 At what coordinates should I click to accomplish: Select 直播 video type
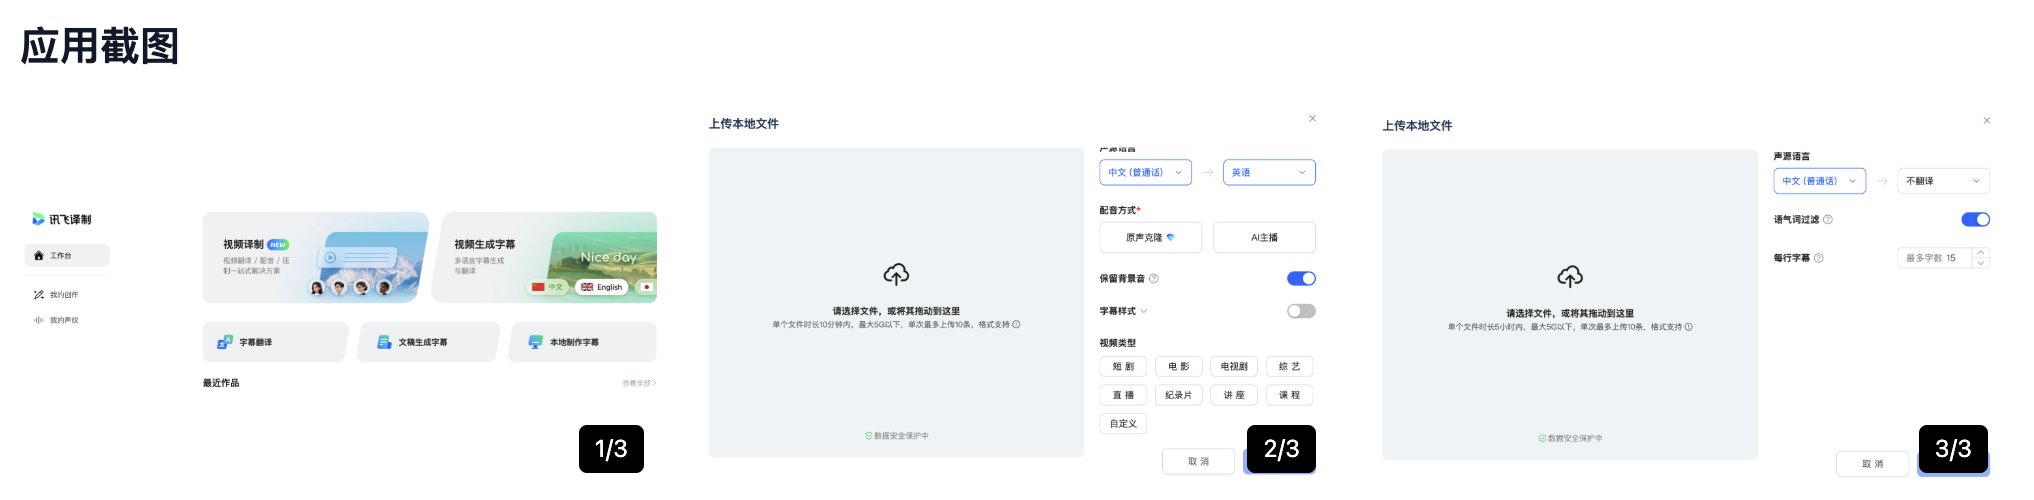[x=1123, y=395]
